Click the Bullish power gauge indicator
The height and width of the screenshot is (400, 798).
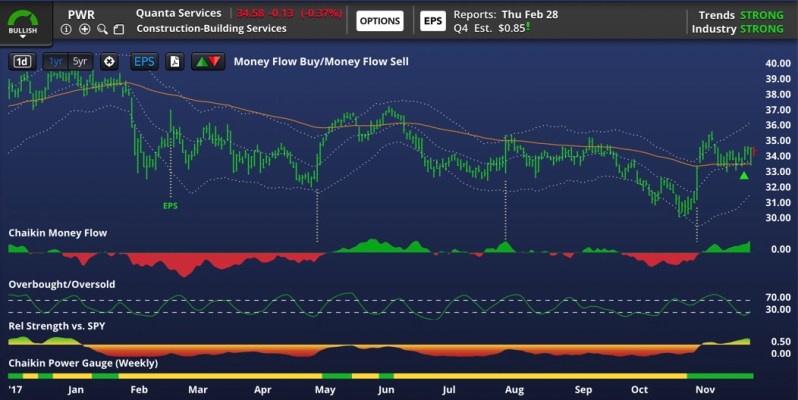pos(21,20)
